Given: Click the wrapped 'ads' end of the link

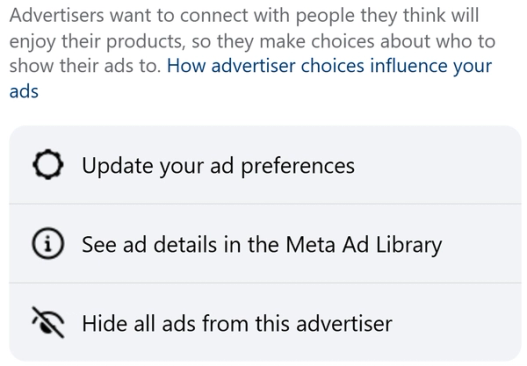Looking at the screenshot, I should pos(24,91).
